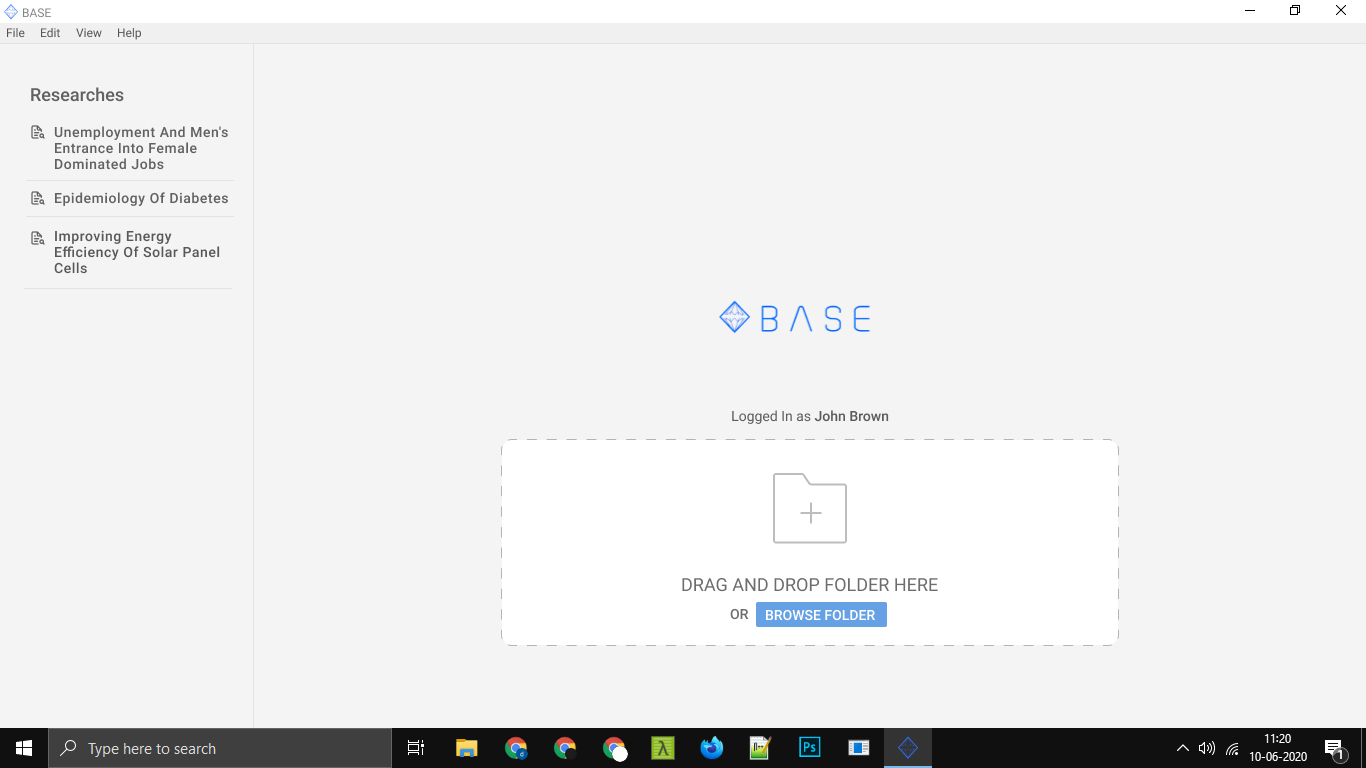Open the green lambda app on the taskbar

[663, 748]
